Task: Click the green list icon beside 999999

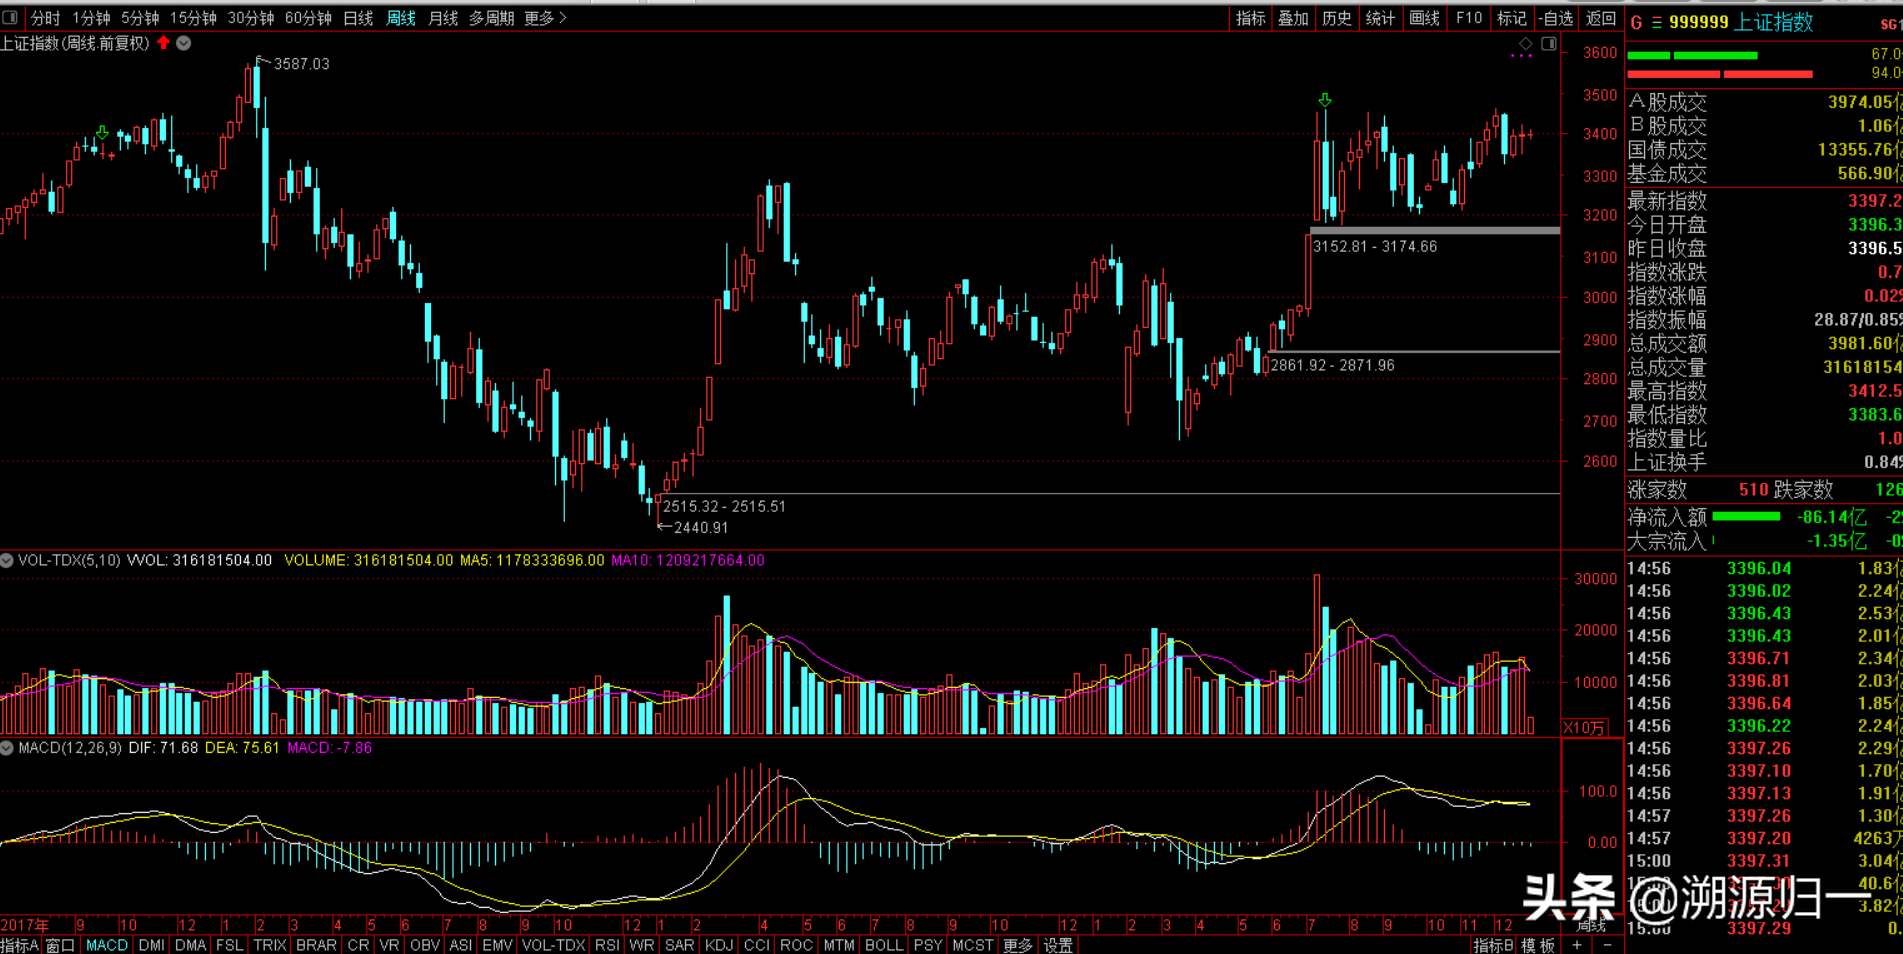Action: pyautogui.click(x=1657, y=22)
